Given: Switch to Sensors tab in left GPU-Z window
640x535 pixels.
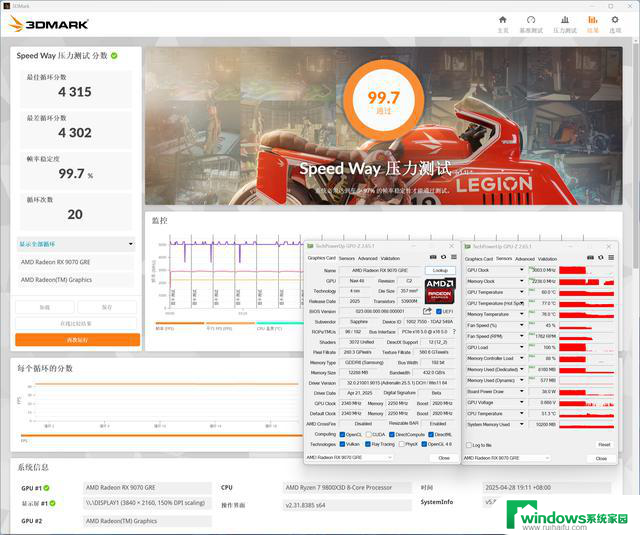Looking at the screenshot, I should pyautogui.click(x=347, y=258).
